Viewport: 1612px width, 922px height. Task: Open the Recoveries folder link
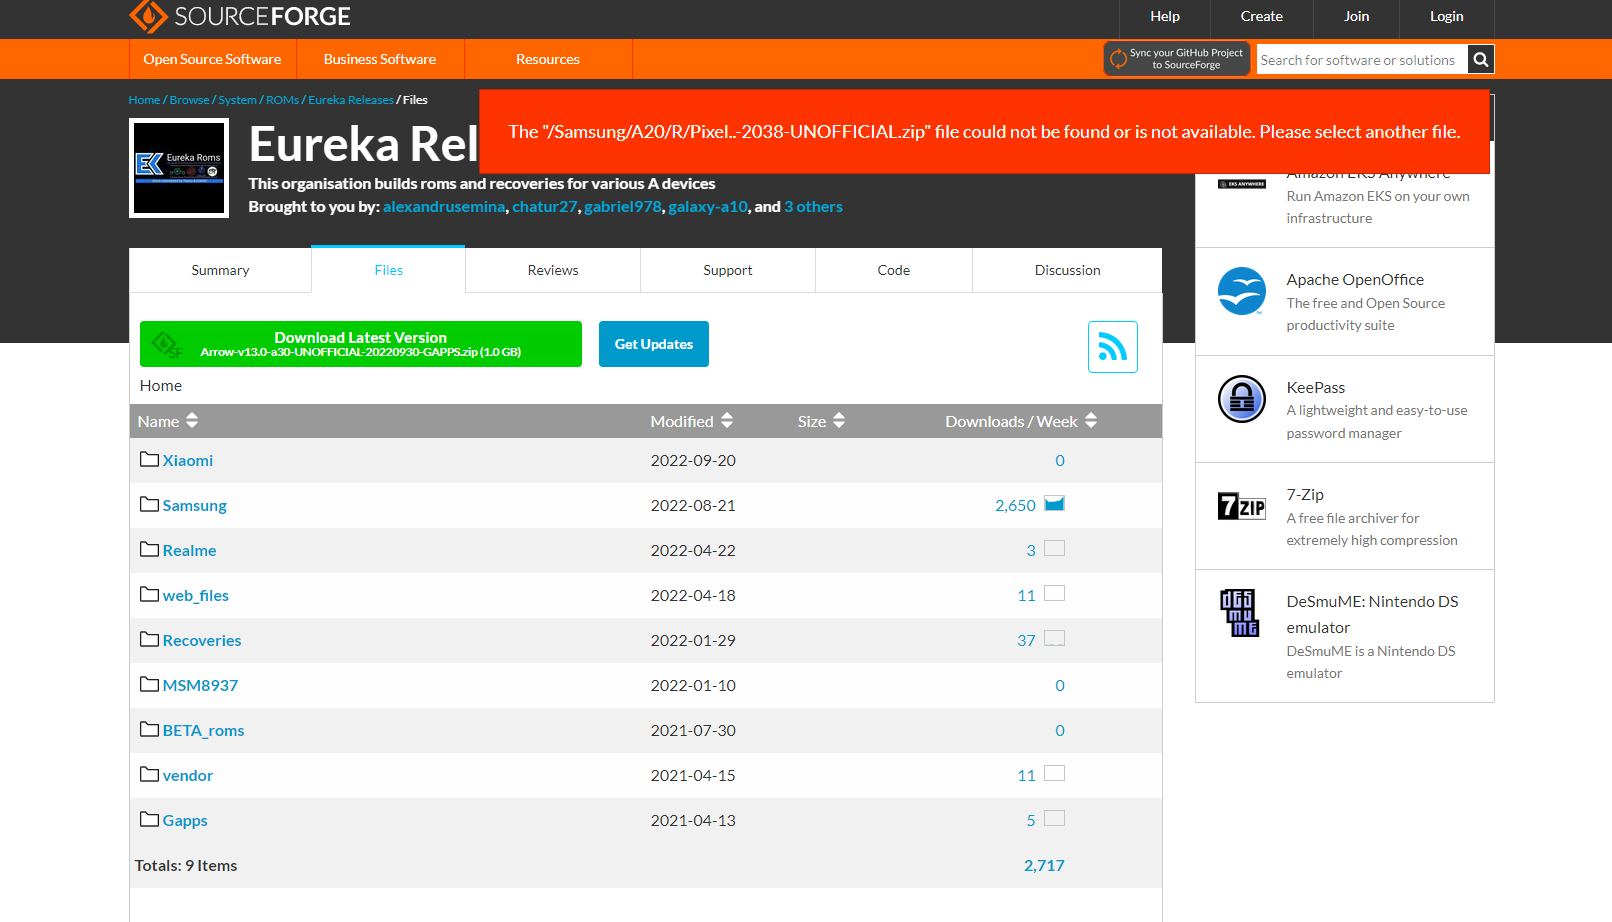[x=202, y=641]
